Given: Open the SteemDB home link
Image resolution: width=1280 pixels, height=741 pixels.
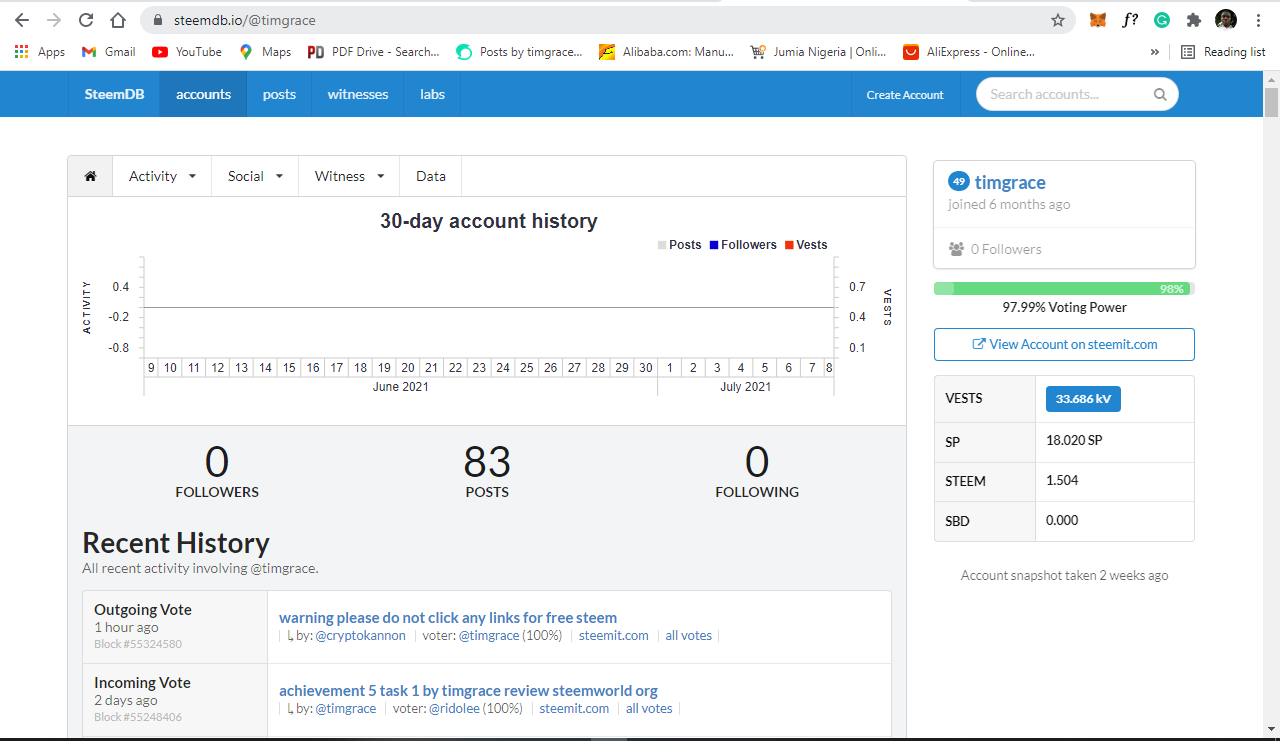Looking at the screenshot, I should [x=114, y=94].
